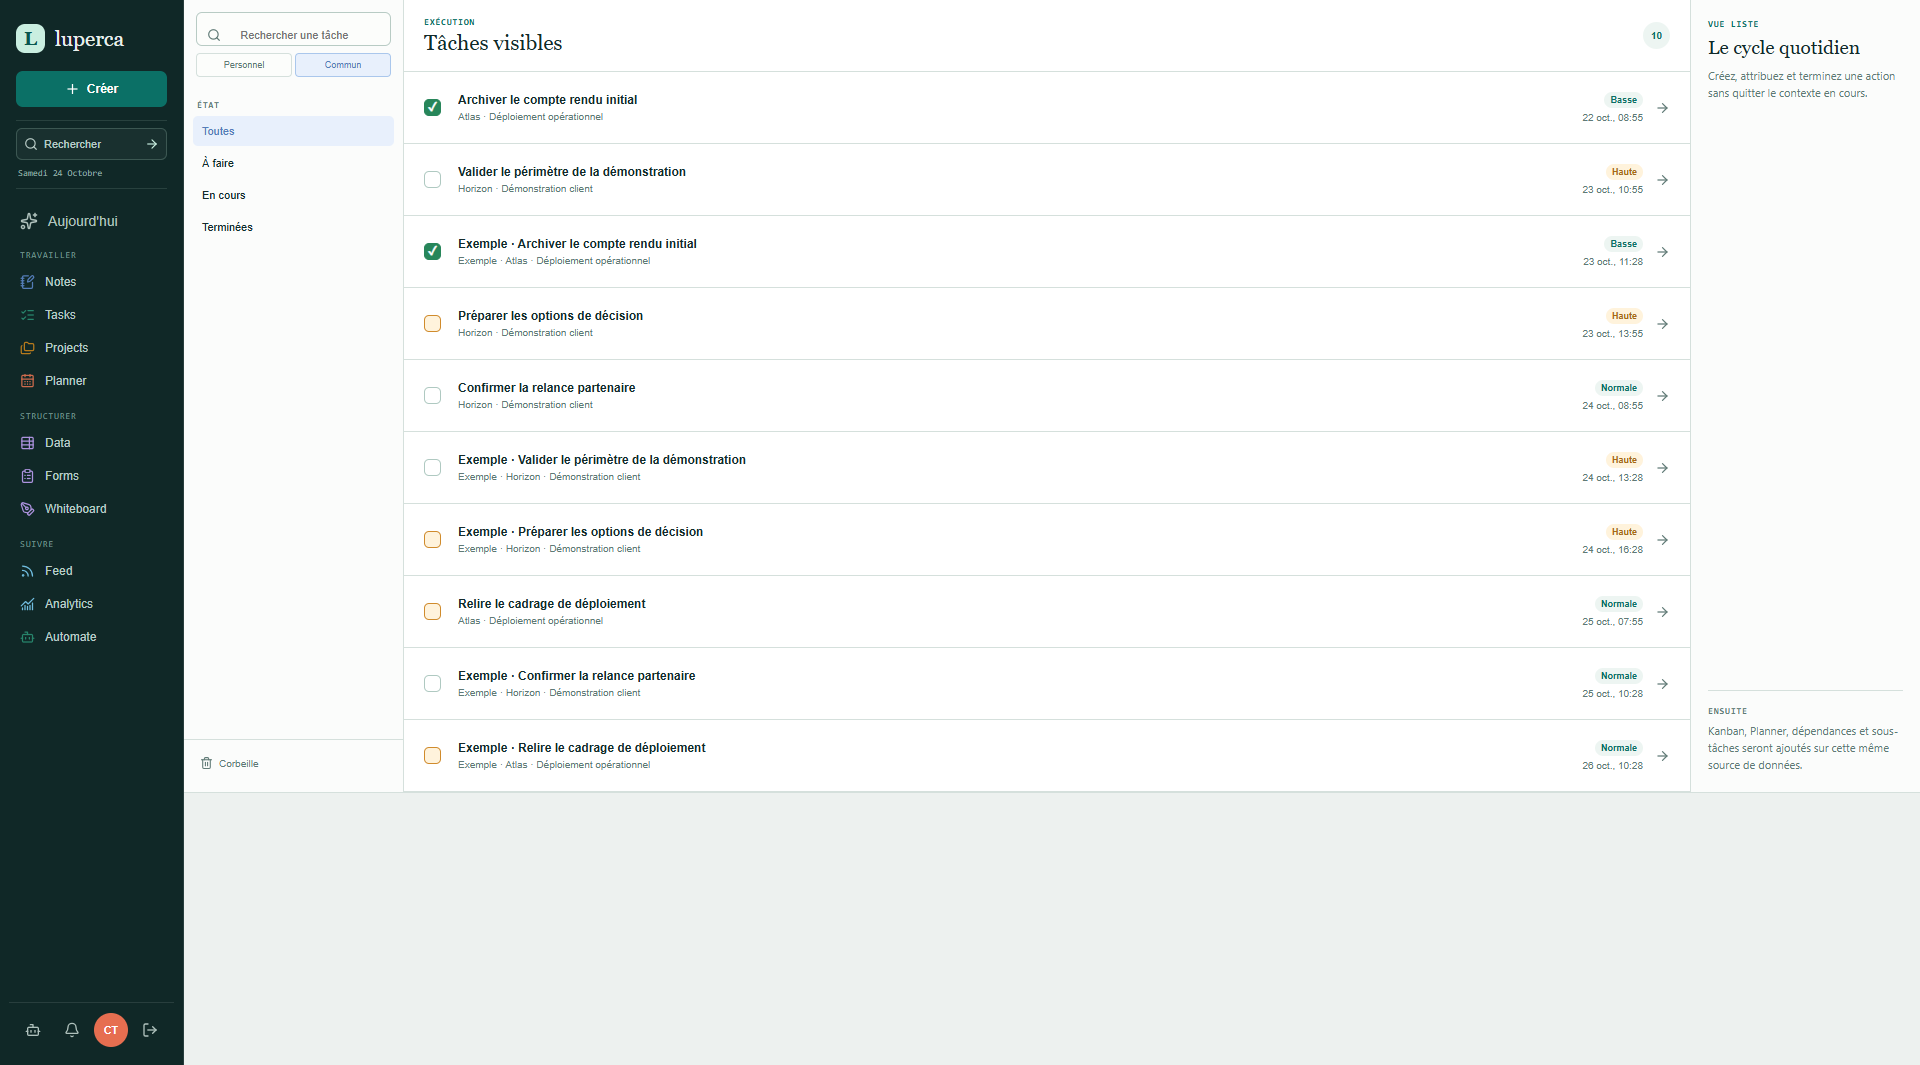Open the Analytics chart icon
This screenshot has width=1920, height=1065.
[x=28, y=604]
